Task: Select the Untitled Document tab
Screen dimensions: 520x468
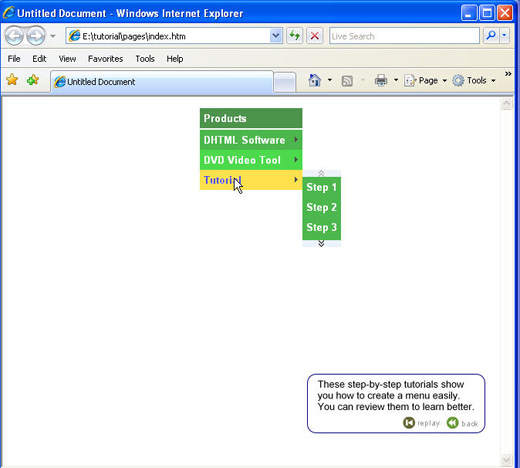Action: [x=162, y=82]
